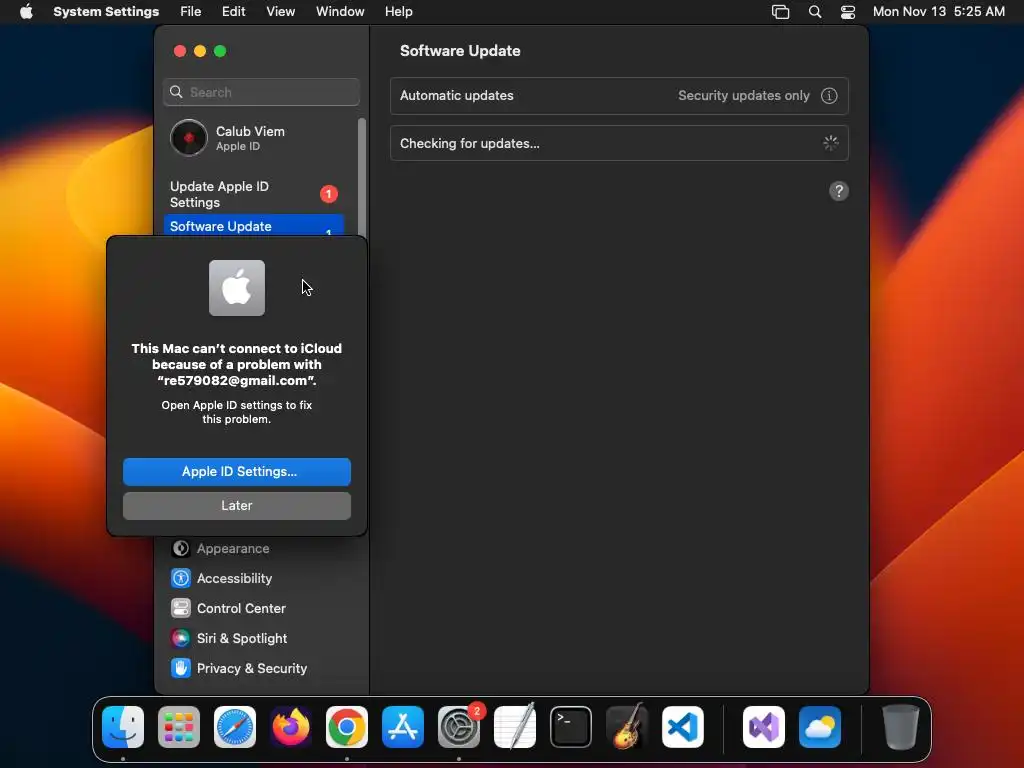The width and height of the screenshot is (1024, 768).
Task: Select Appearance text in the sidebar
Action: click(x=233, y=549)
